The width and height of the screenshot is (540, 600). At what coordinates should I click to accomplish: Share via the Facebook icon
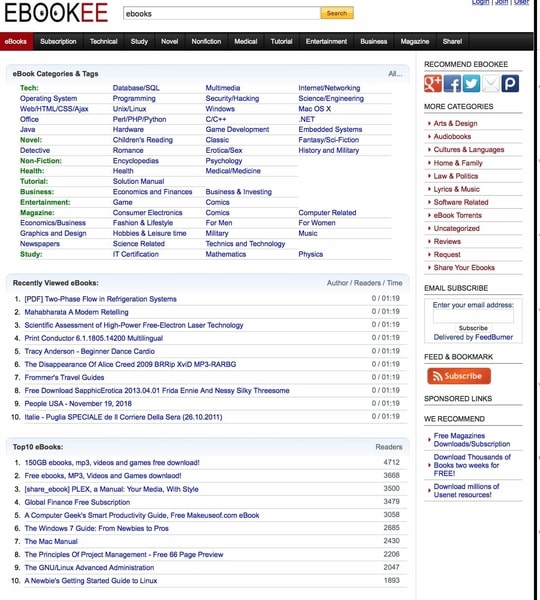click(x=452, y=83)
